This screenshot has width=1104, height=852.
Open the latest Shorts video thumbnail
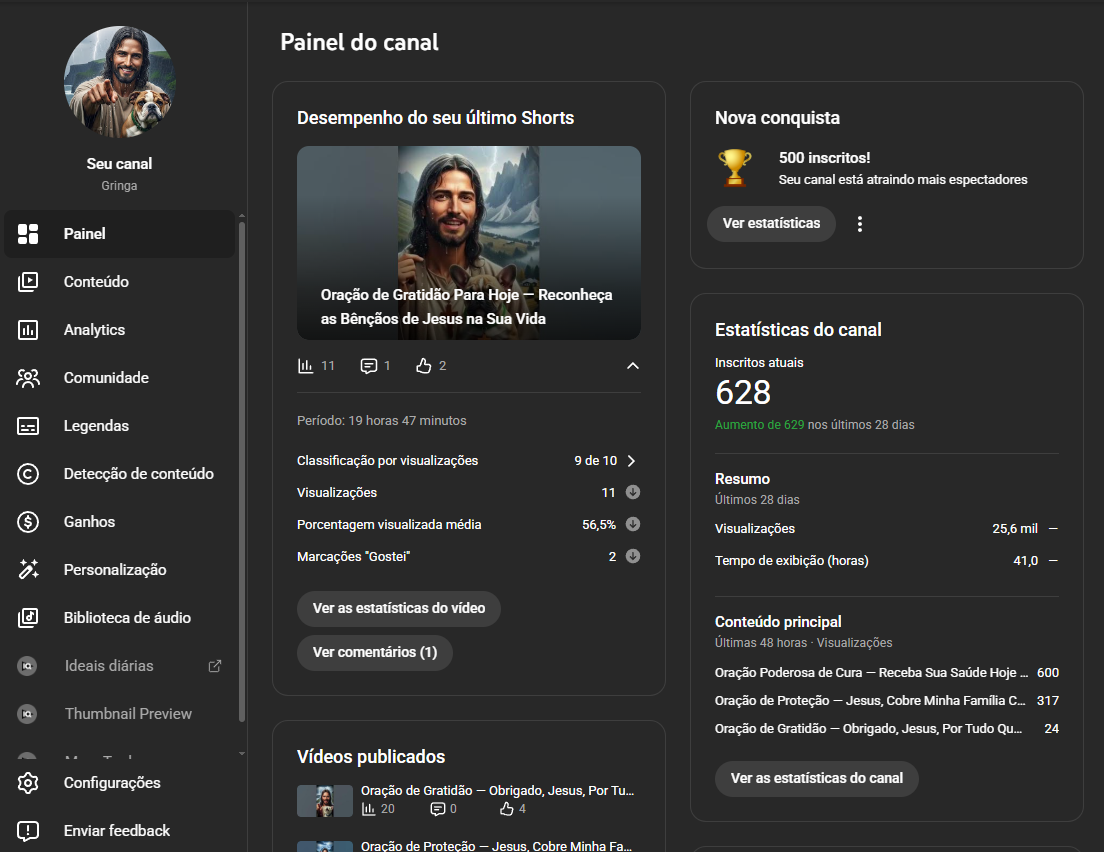(469, 243)
